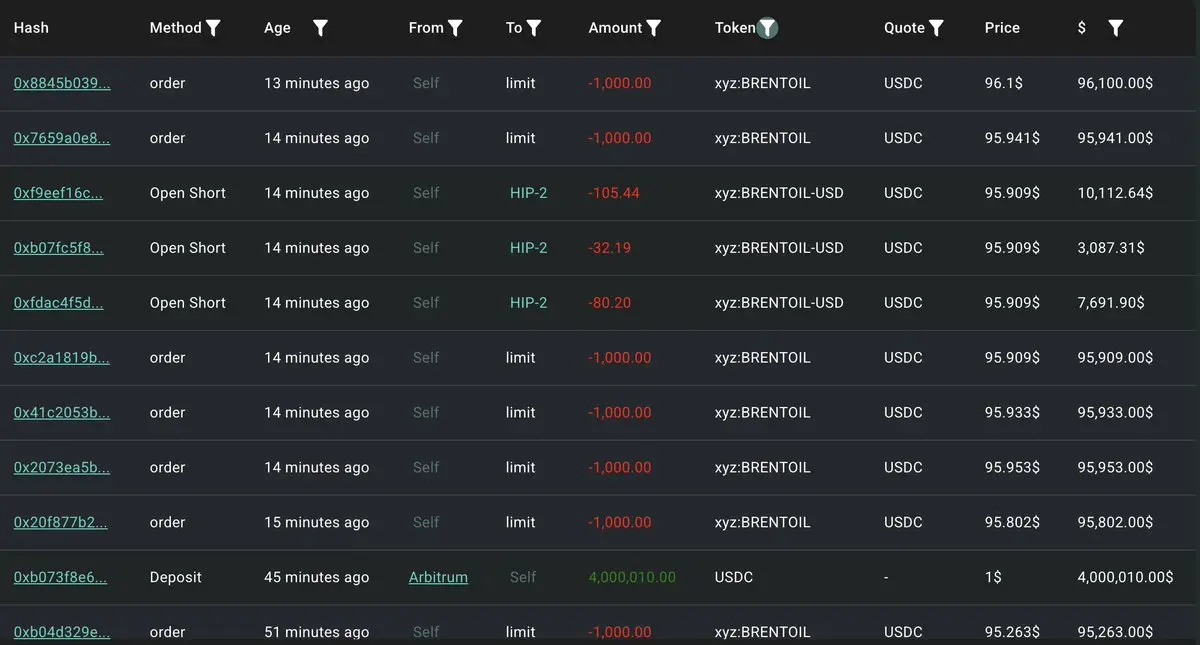
Task: Open the Arbitrum source link
Action: tap(438, 577)
